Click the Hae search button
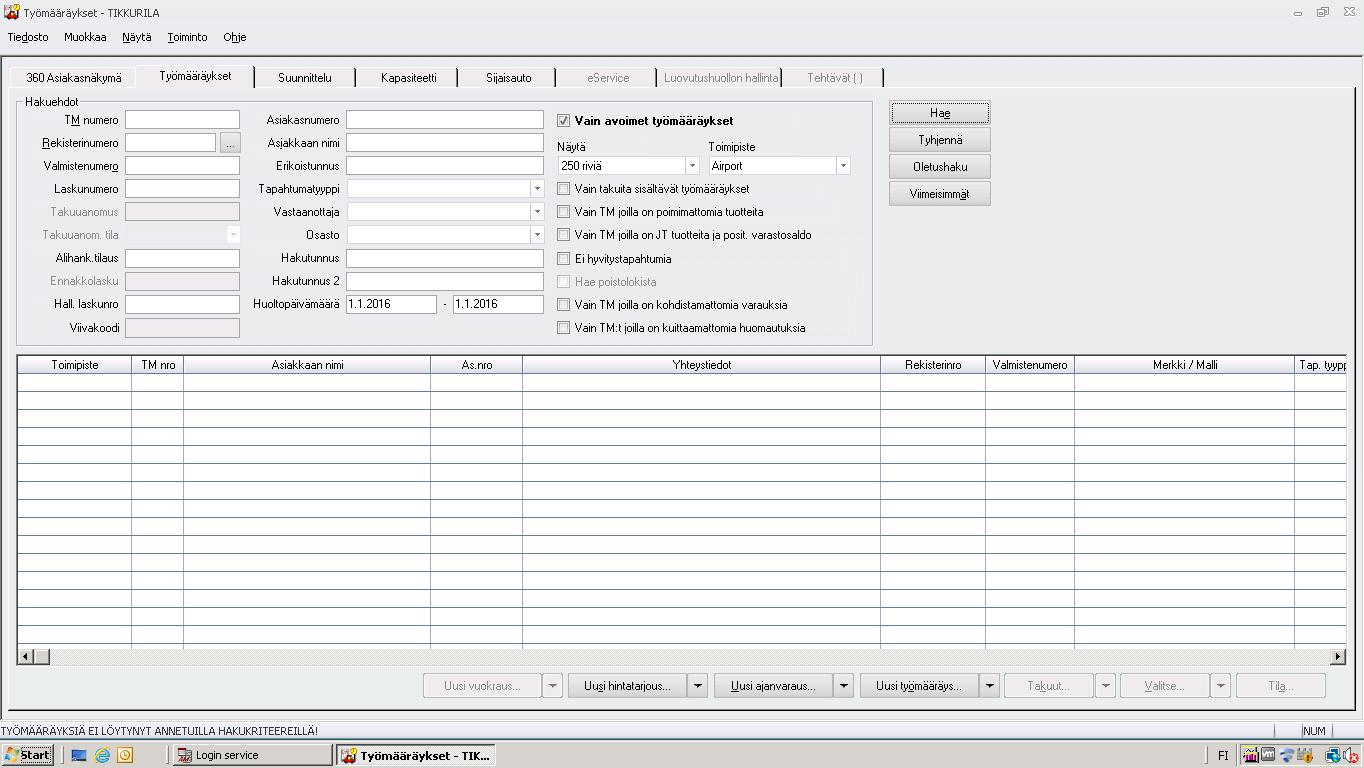The image size is (1364, 768). (940, 113)
